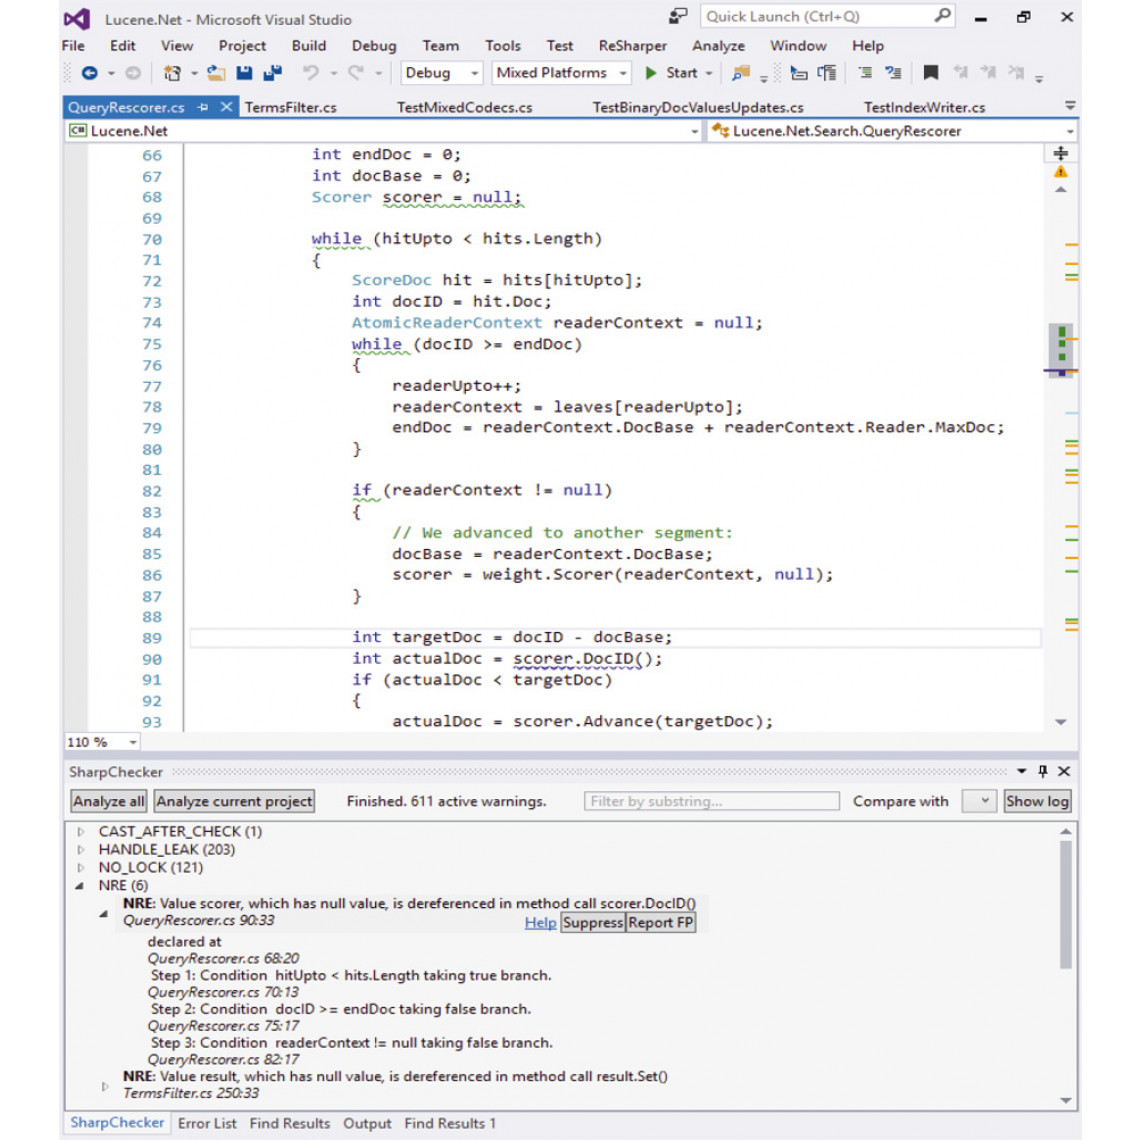Click the Report FP button
This screenshot has width=1140, height=1140.
click(661, 923)
